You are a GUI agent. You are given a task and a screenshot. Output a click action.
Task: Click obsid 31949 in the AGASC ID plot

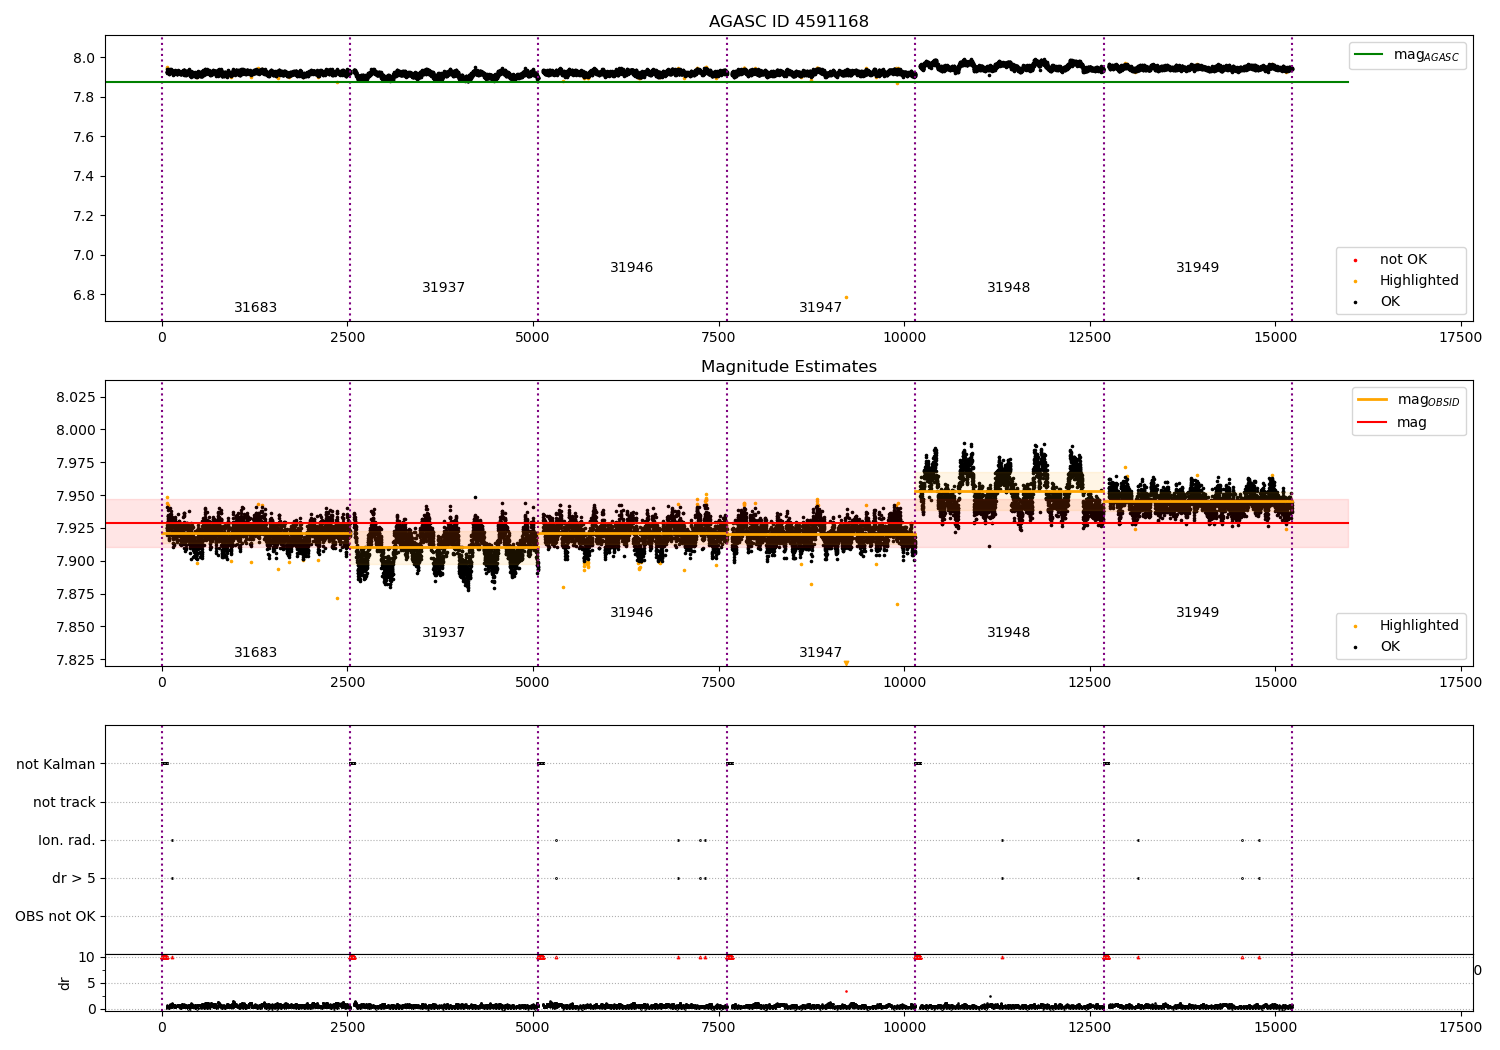coord(1198,268)
